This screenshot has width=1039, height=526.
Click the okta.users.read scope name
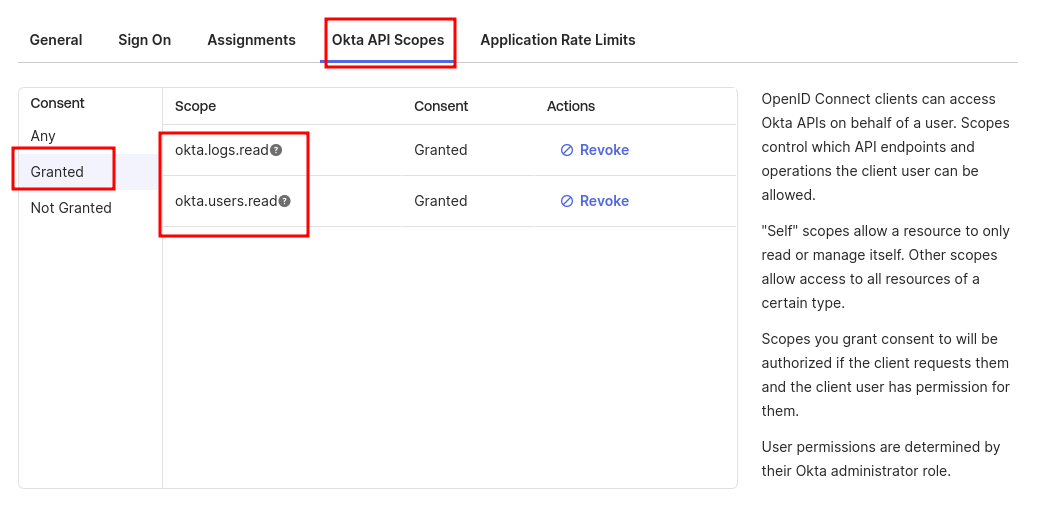tap(226, 201)
